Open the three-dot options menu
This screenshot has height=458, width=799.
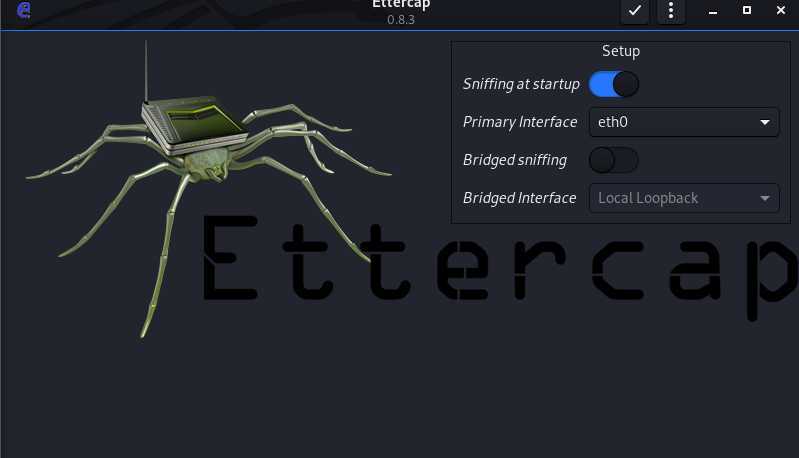671,10
